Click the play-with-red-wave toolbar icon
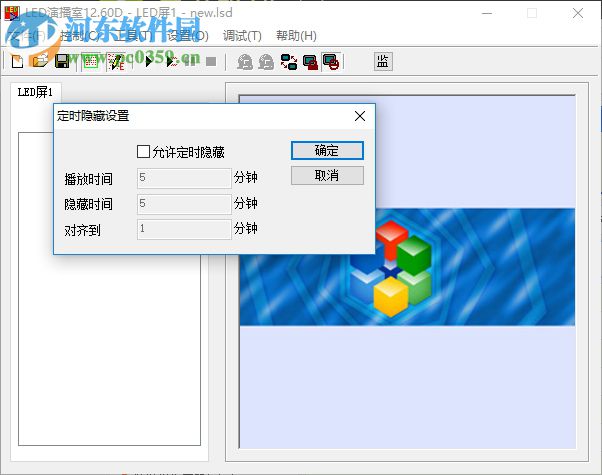Image resolution: width=602 pixels, height=475 pixels. (172, 61)
